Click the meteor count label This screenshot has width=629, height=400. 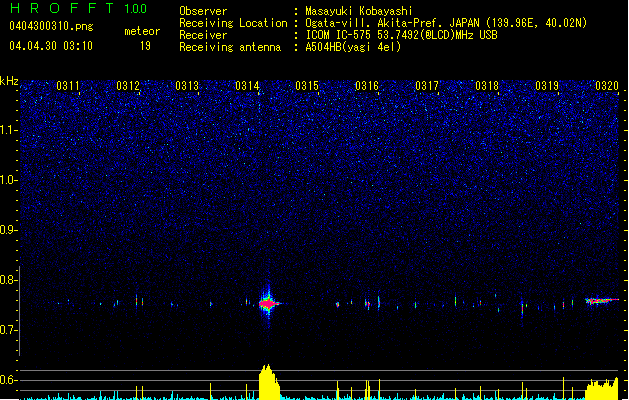click(x=142, y=31)
